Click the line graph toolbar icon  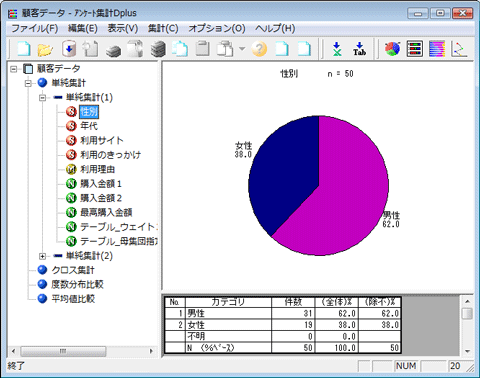(459, 49)
